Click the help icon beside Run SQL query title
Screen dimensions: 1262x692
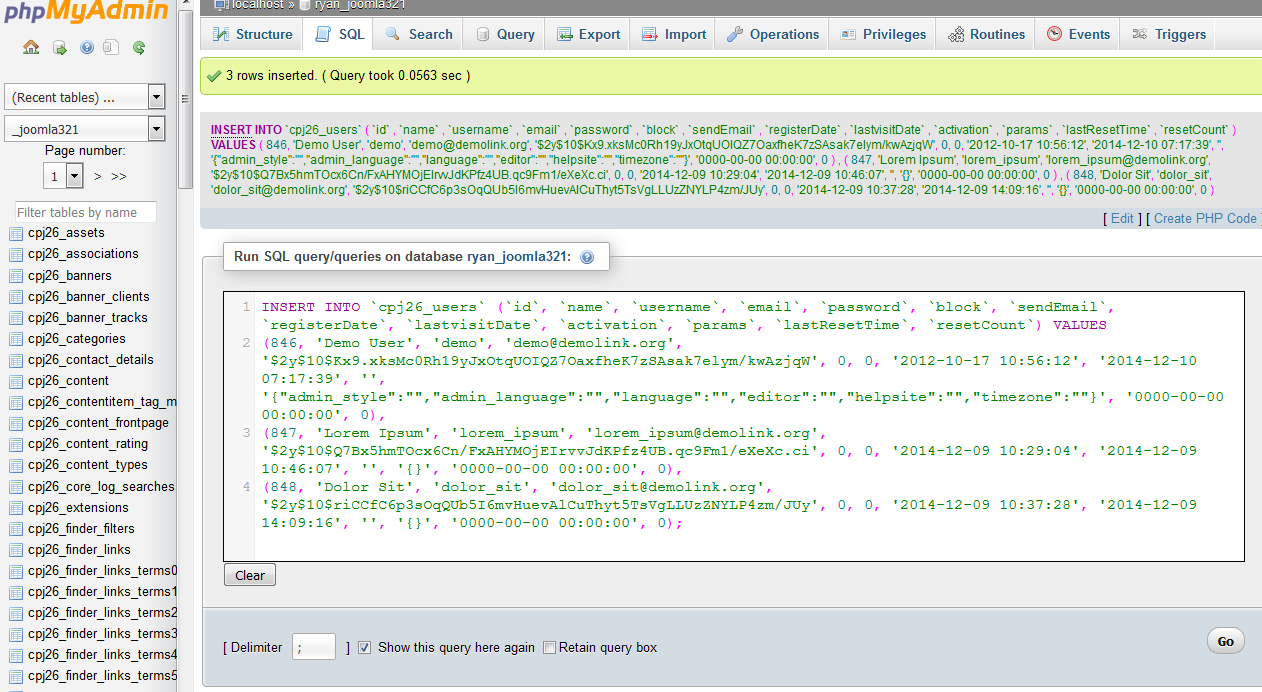(587, 257)
